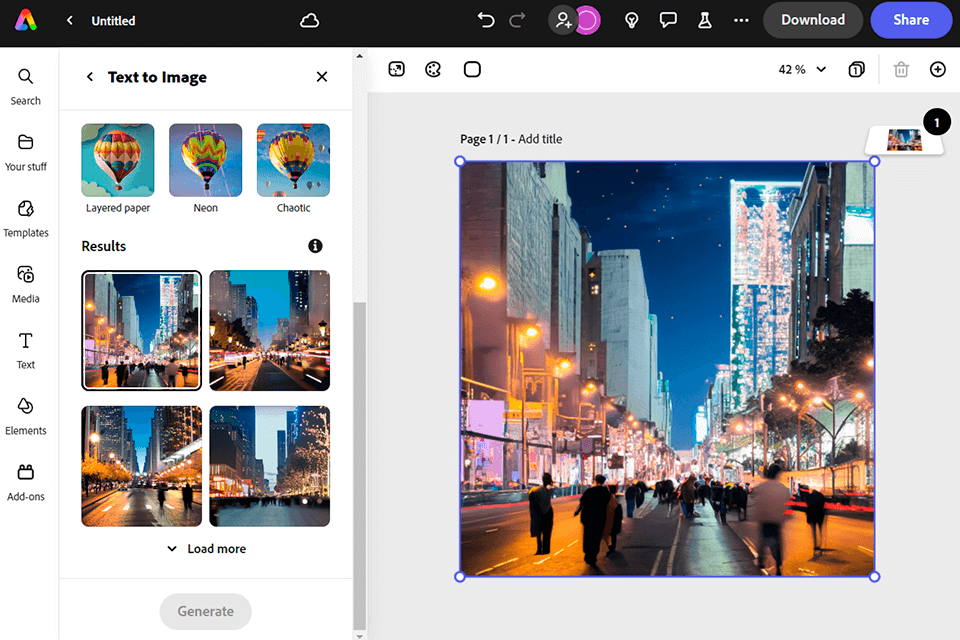Click the Download button
Screen dimensions: 960x640
coord(812,20)
